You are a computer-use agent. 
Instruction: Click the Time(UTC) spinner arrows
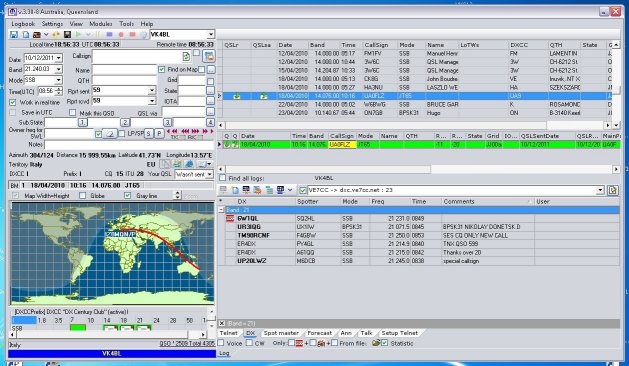(59, 92)
